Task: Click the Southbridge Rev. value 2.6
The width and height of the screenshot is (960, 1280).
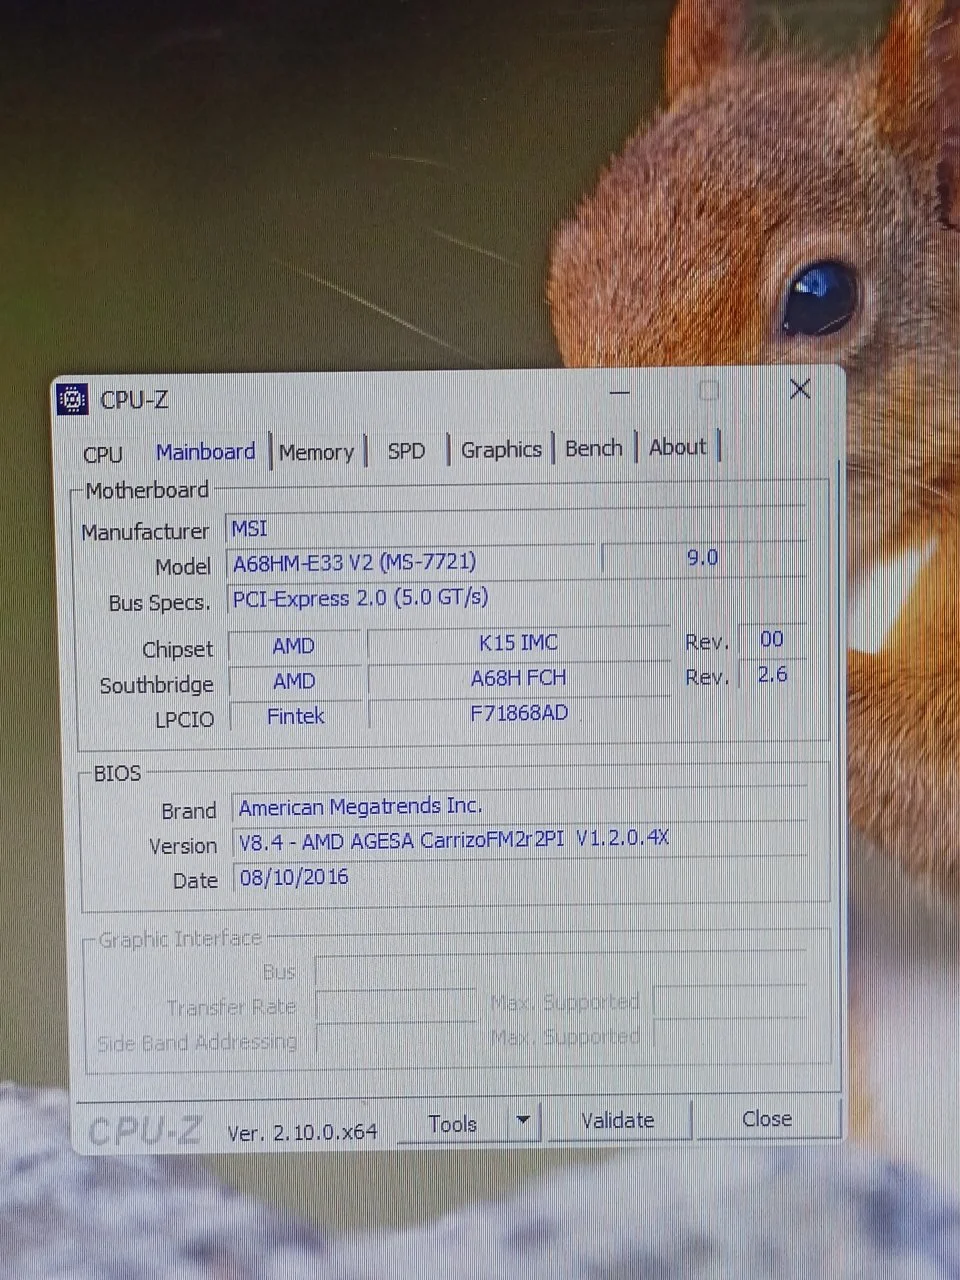Action: click(x=771, y=674)
